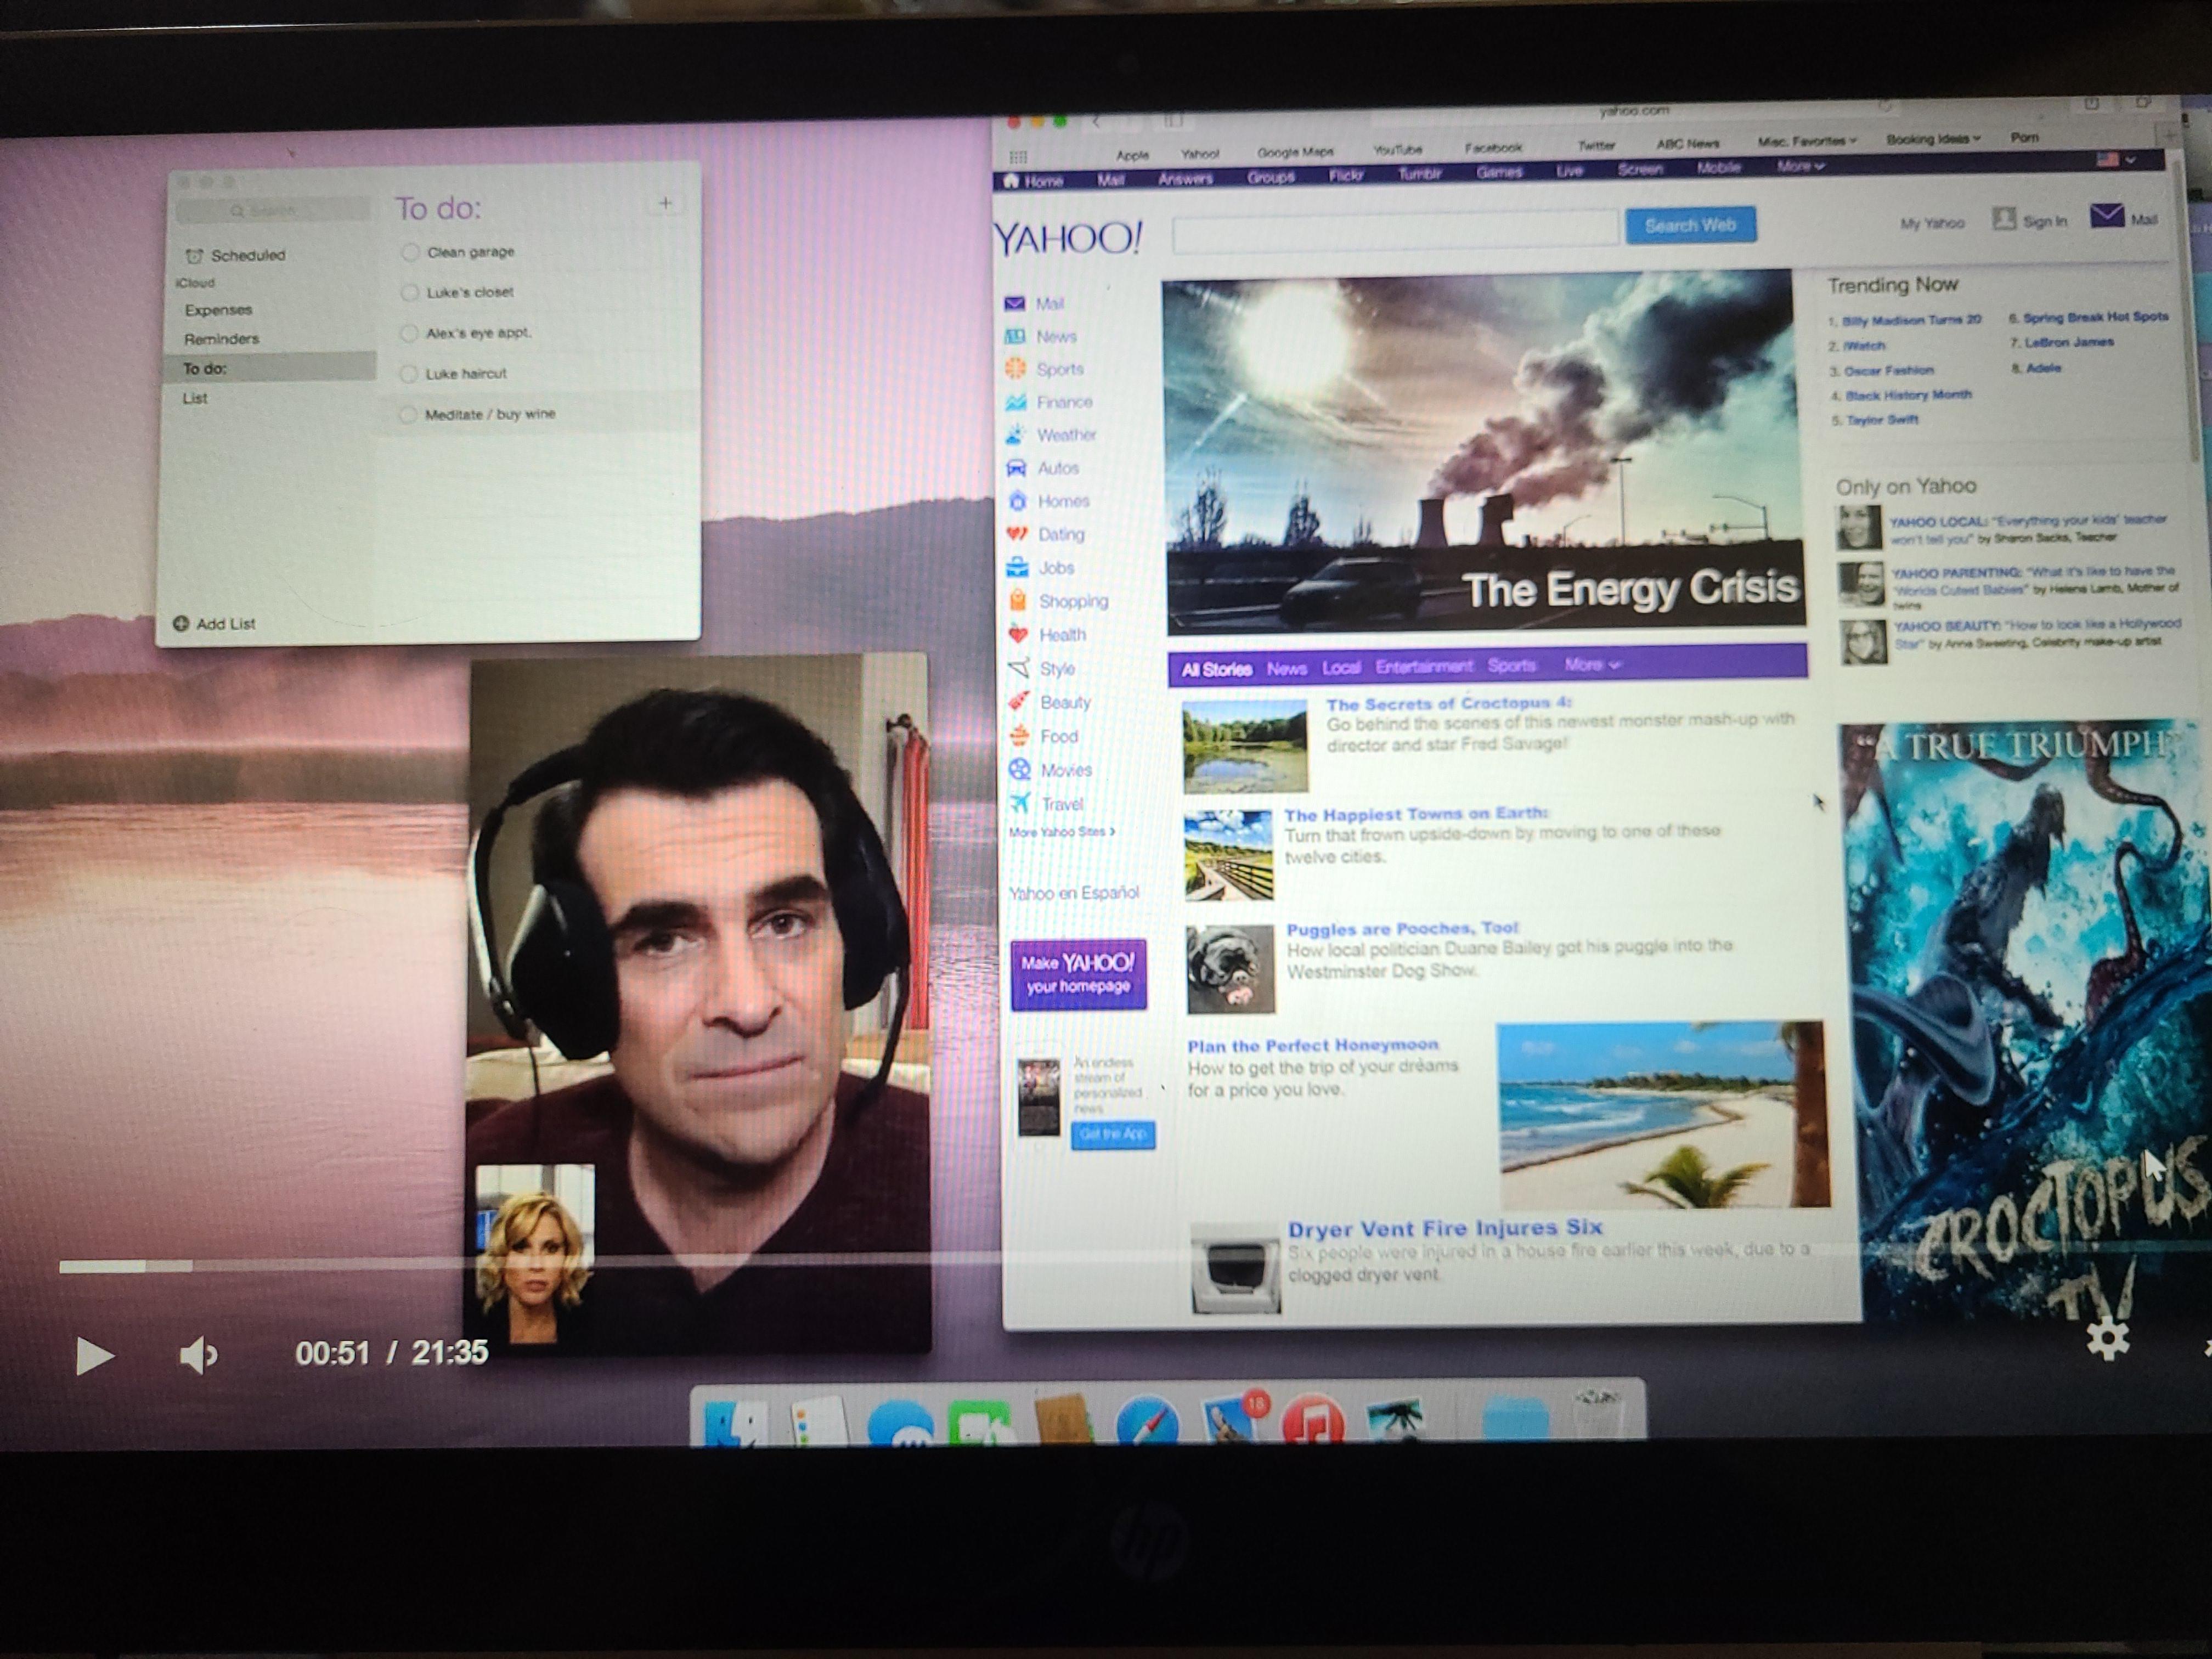Image resolution: width=2212 pixels, height=1659 pixels.
Task: Click the Autos car icon in sidebar
Action: click(x=1016, y=468)
